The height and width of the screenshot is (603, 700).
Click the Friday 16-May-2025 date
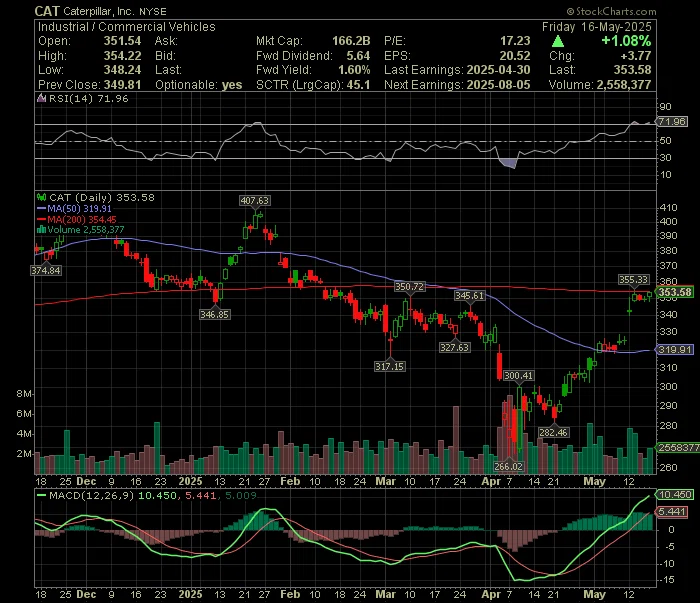tap(596, 27)
